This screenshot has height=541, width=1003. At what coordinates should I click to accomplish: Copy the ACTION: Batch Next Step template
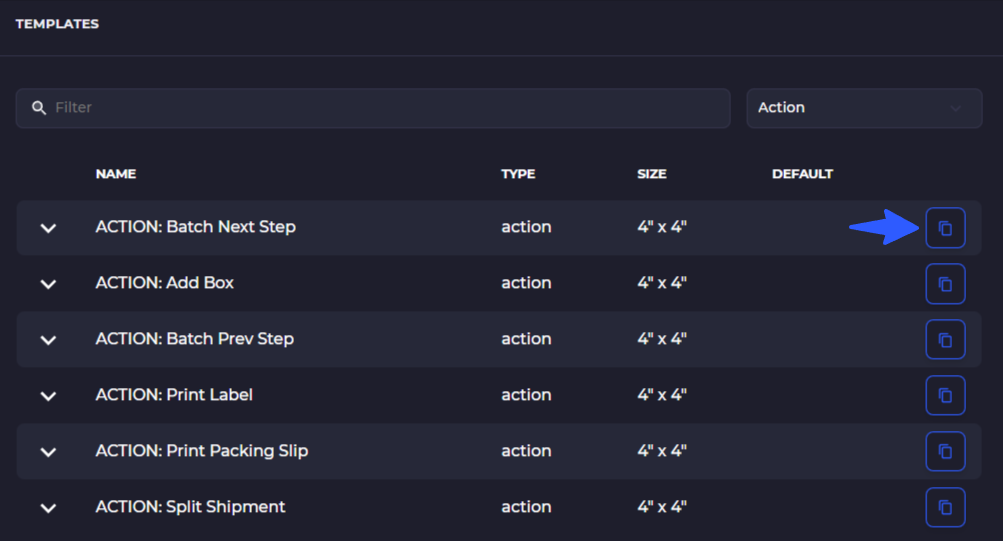click(x=945, y=228)
